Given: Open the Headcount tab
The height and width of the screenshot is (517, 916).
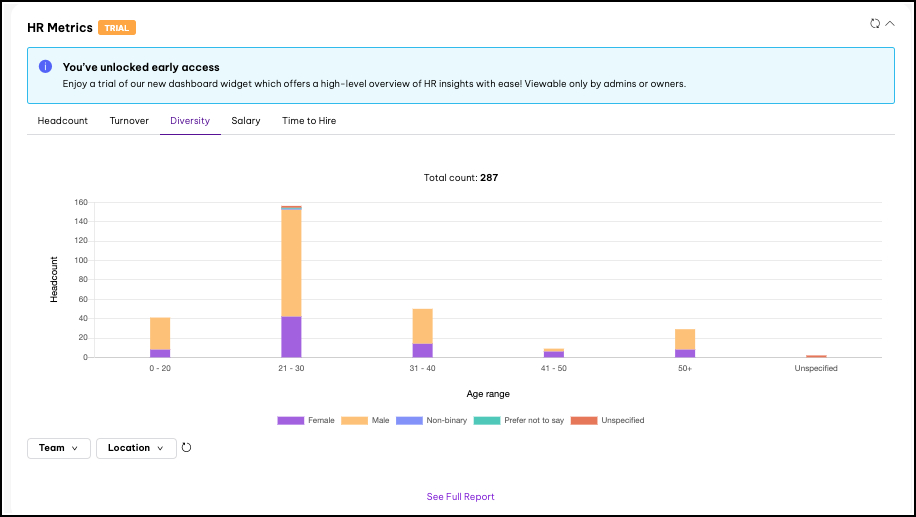Looking at the screenshot, I should click(63, 121).
